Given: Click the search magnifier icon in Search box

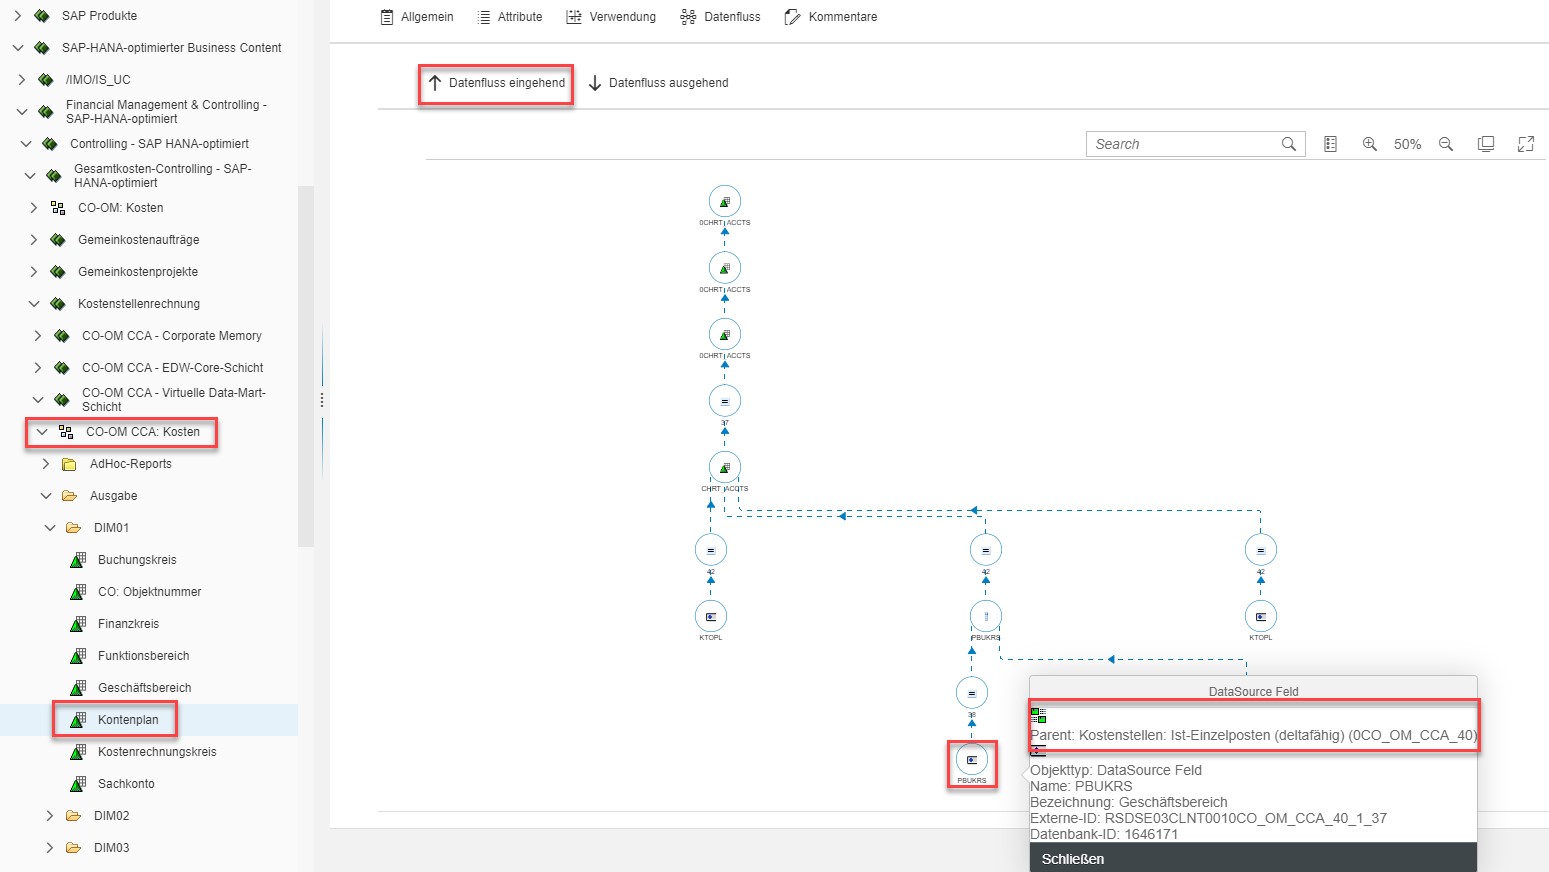Looking at the screenshot, I should [x=1289, y=144].
